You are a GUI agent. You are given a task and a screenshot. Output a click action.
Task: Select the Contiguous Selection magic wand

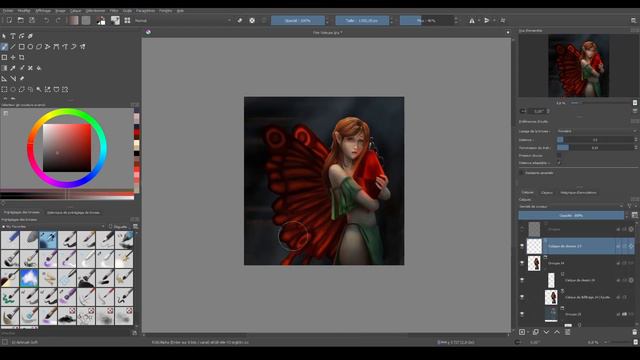39,89
